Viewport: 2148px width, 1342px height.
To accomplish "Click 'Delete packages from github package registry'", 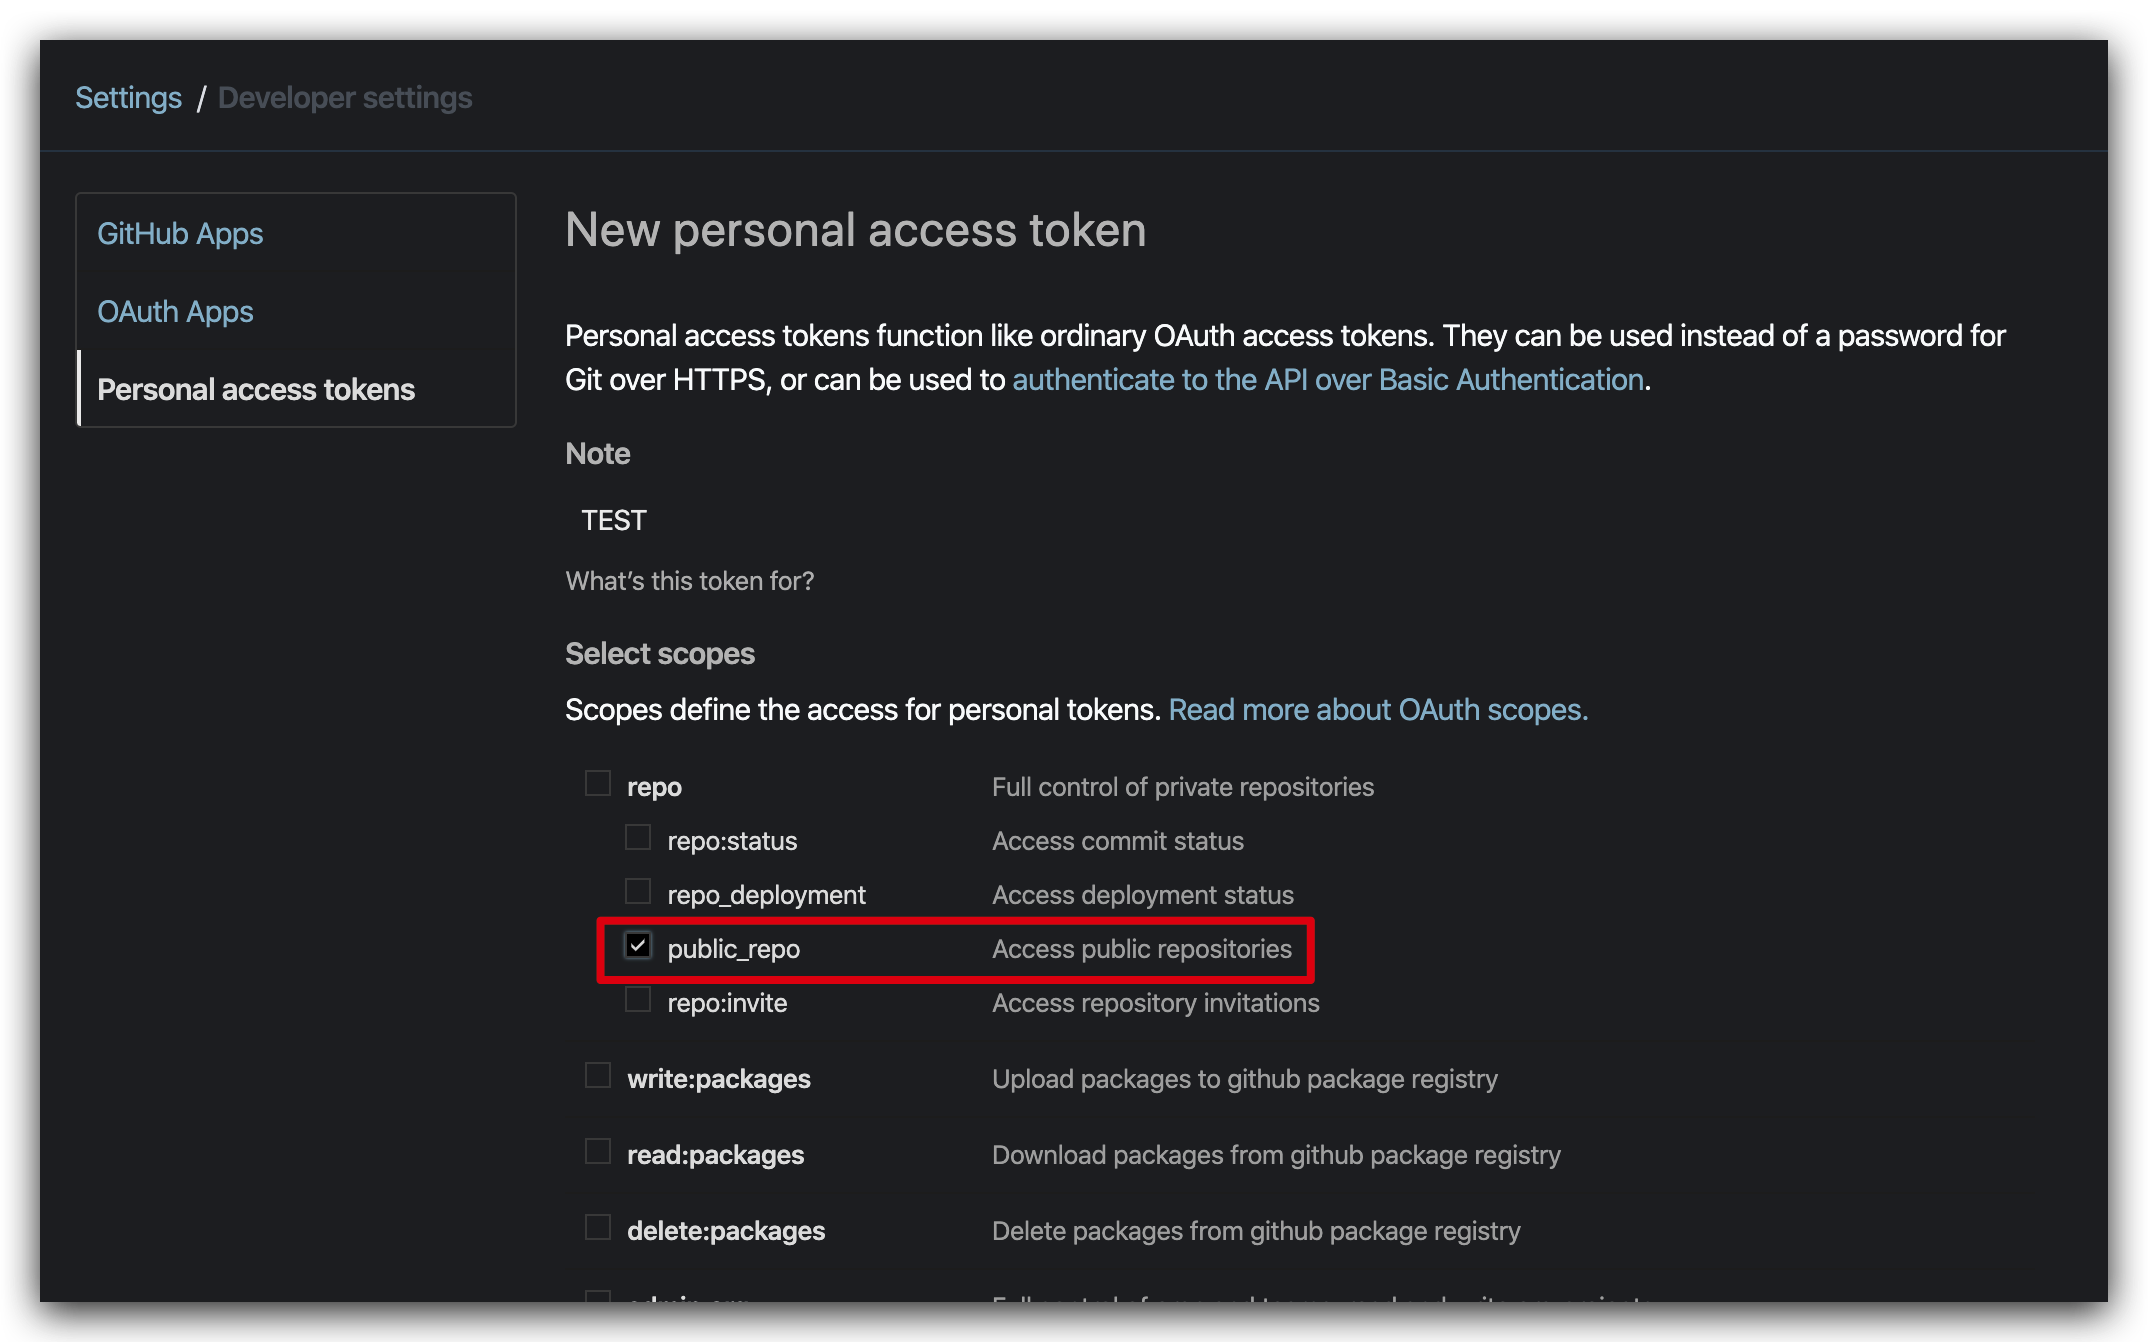I will pyautogui.click(x=1256, y=1231).
